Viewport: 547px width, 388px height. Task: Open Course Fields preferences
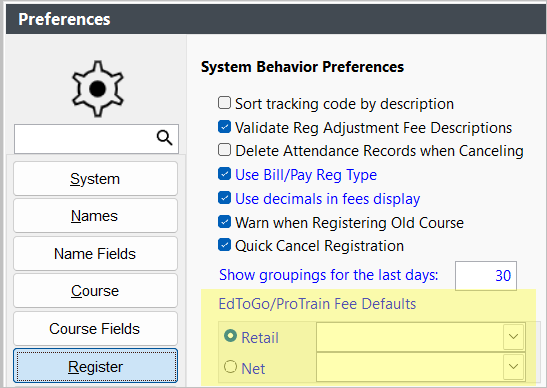95,328
